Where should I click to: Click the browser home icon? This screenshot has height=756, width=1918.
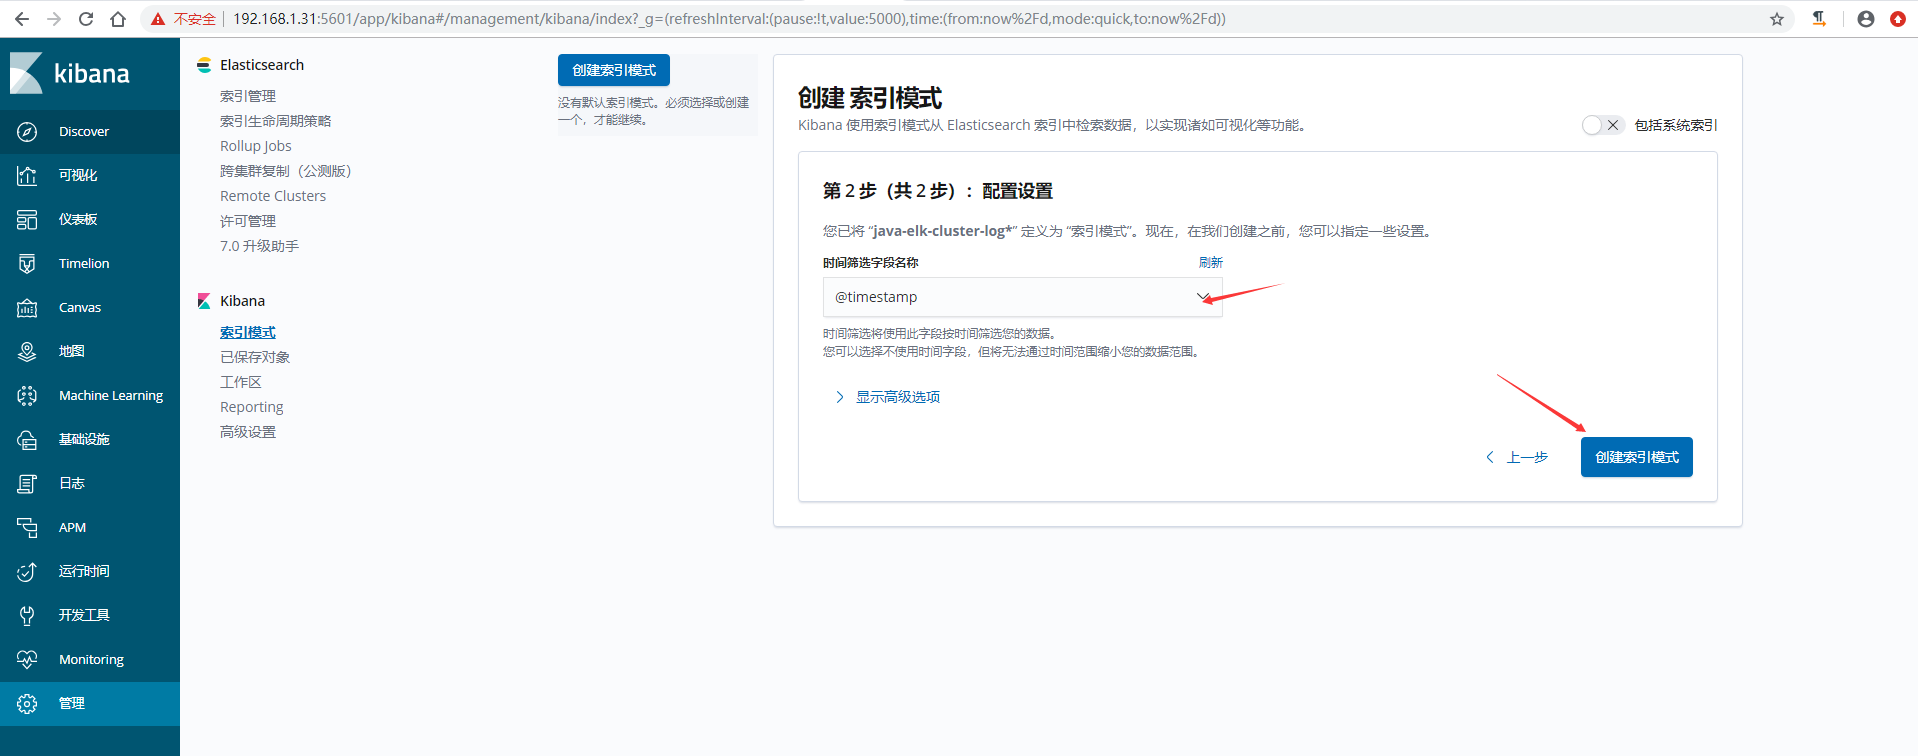click(x=118, y=19)
